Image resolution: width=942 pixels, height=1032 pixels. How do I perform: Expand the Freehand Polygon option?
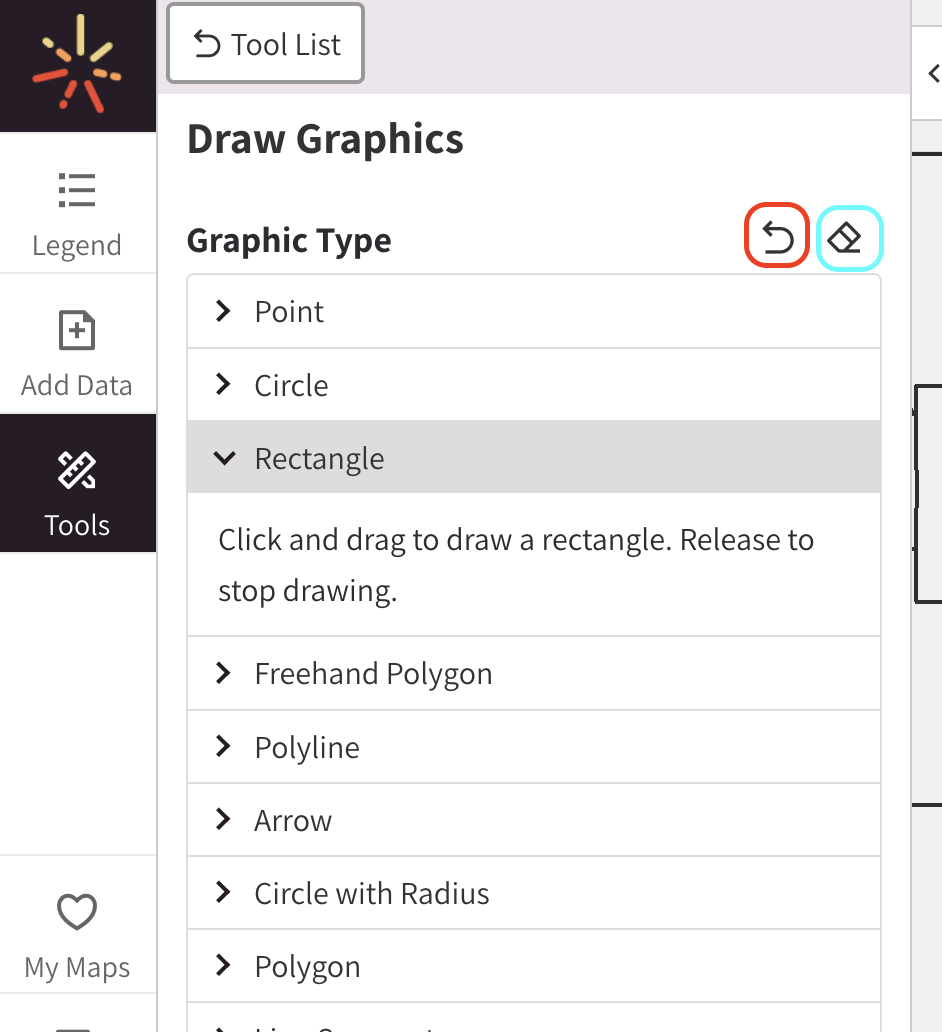point(373,673)
